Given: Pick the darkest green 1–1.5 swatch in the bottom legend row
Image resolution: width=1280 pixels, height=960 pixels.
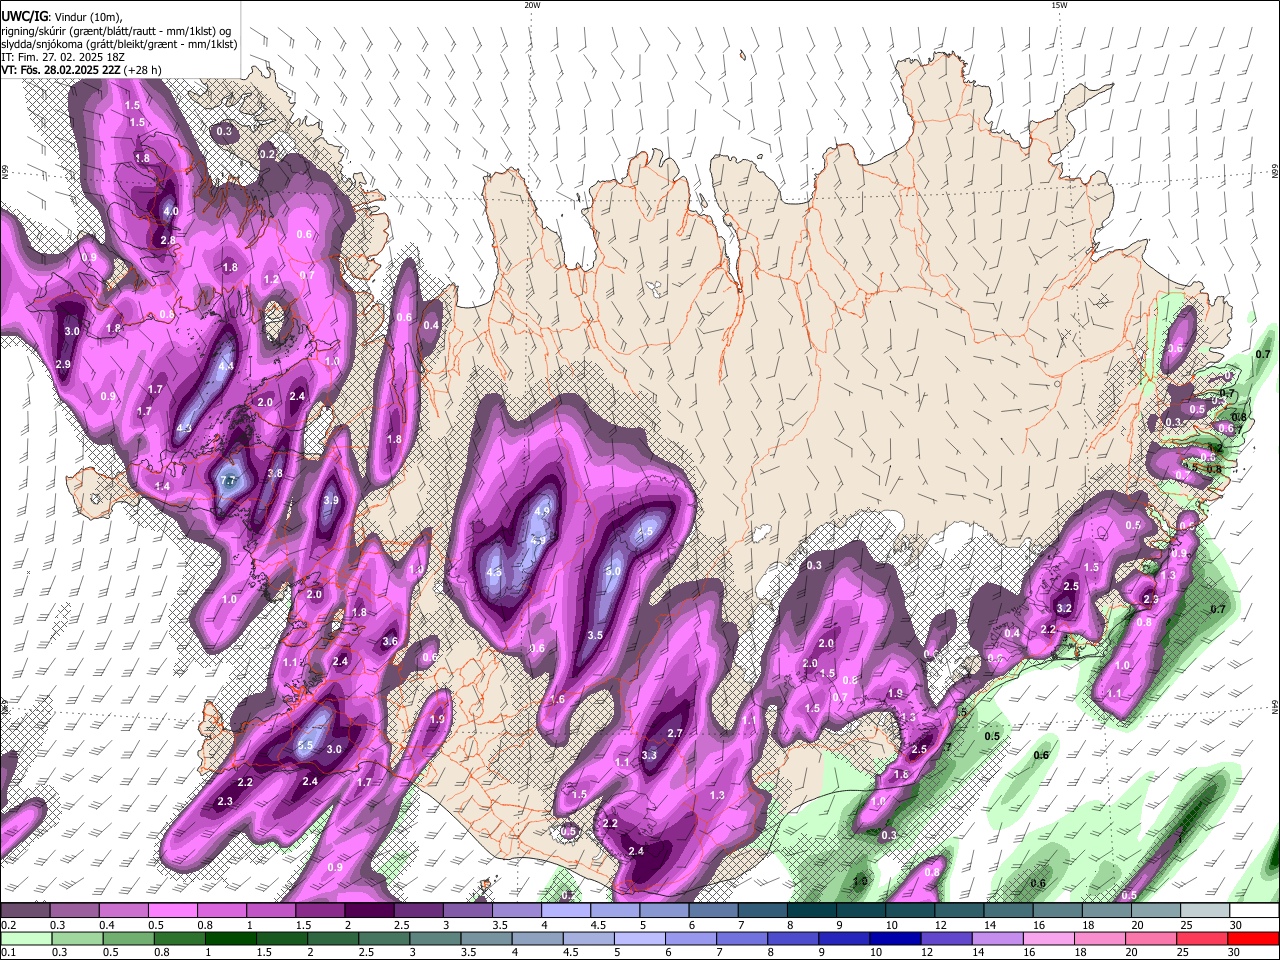Looking at the screenshot, I should click(230, 939).
